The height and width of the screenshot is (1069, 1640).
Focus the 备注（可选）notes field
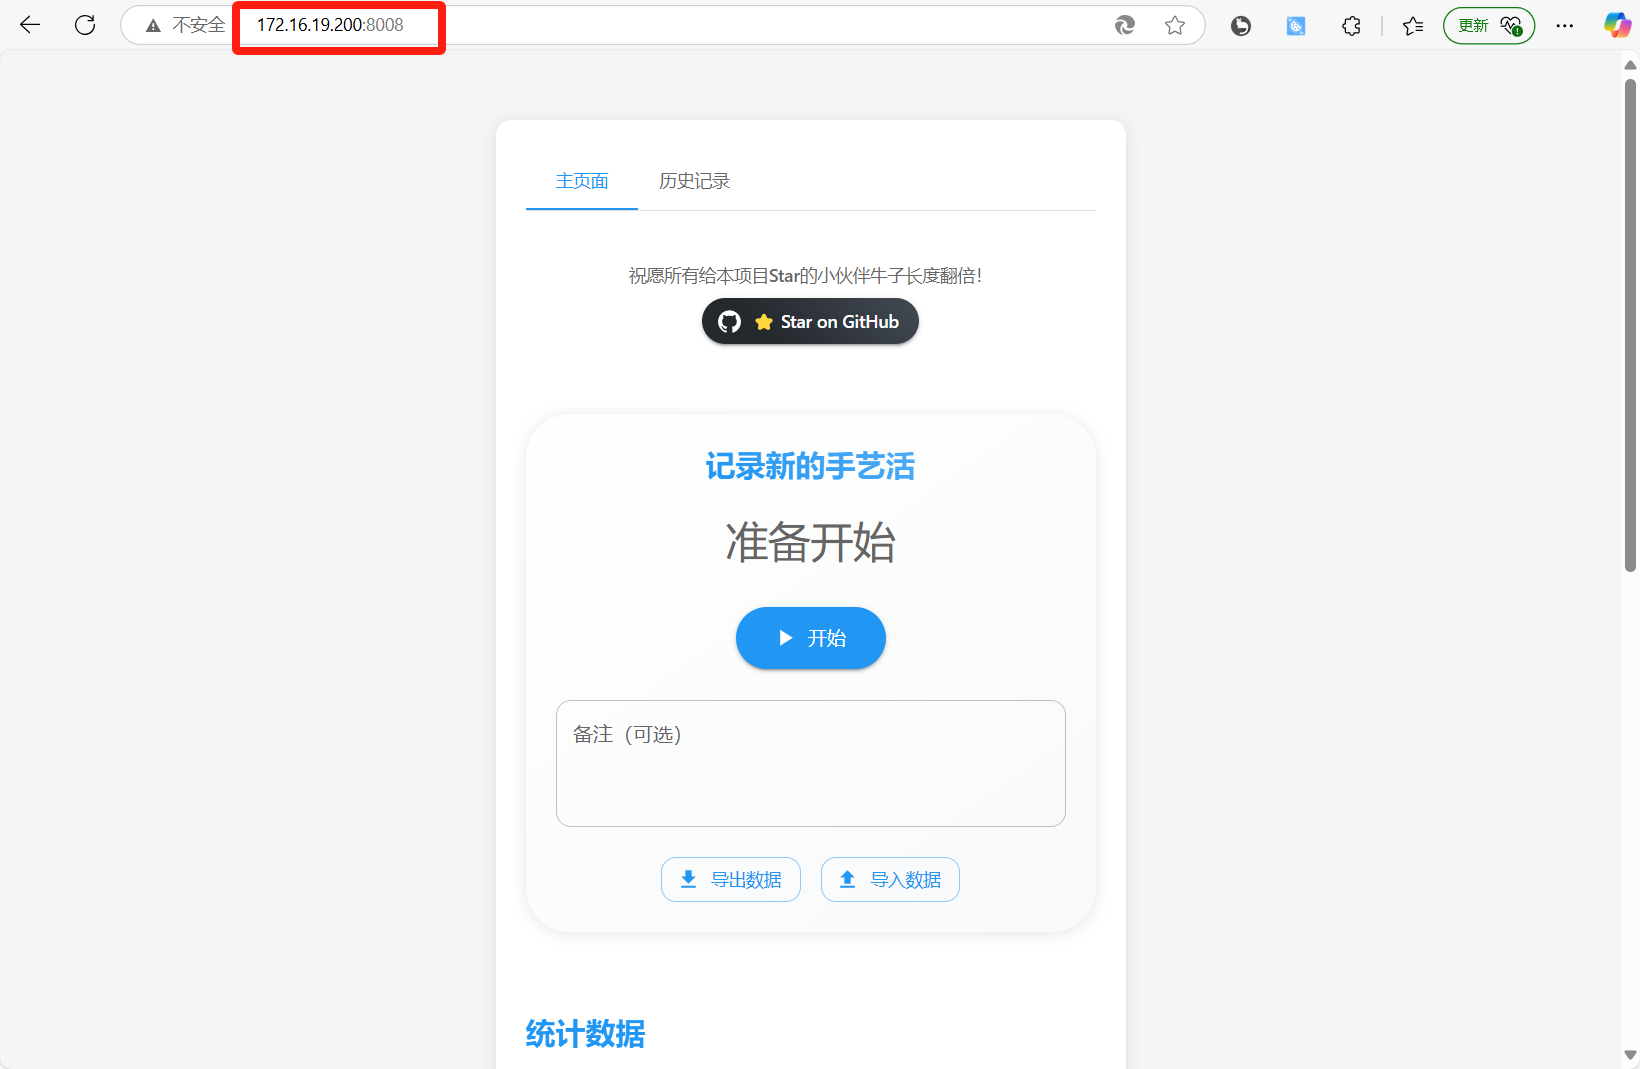pos(811,763)
